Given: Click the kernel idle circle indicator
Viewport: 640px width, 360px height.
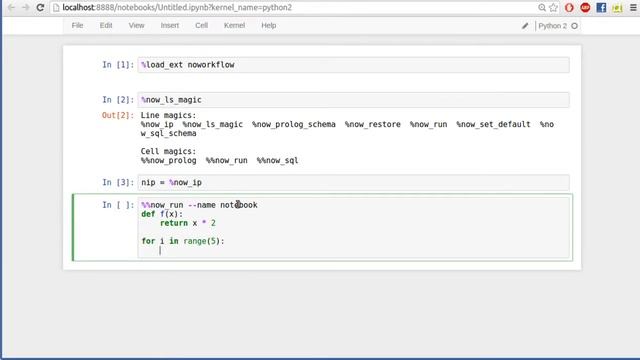Looking at the screenshot, I should tap(574, 26).
